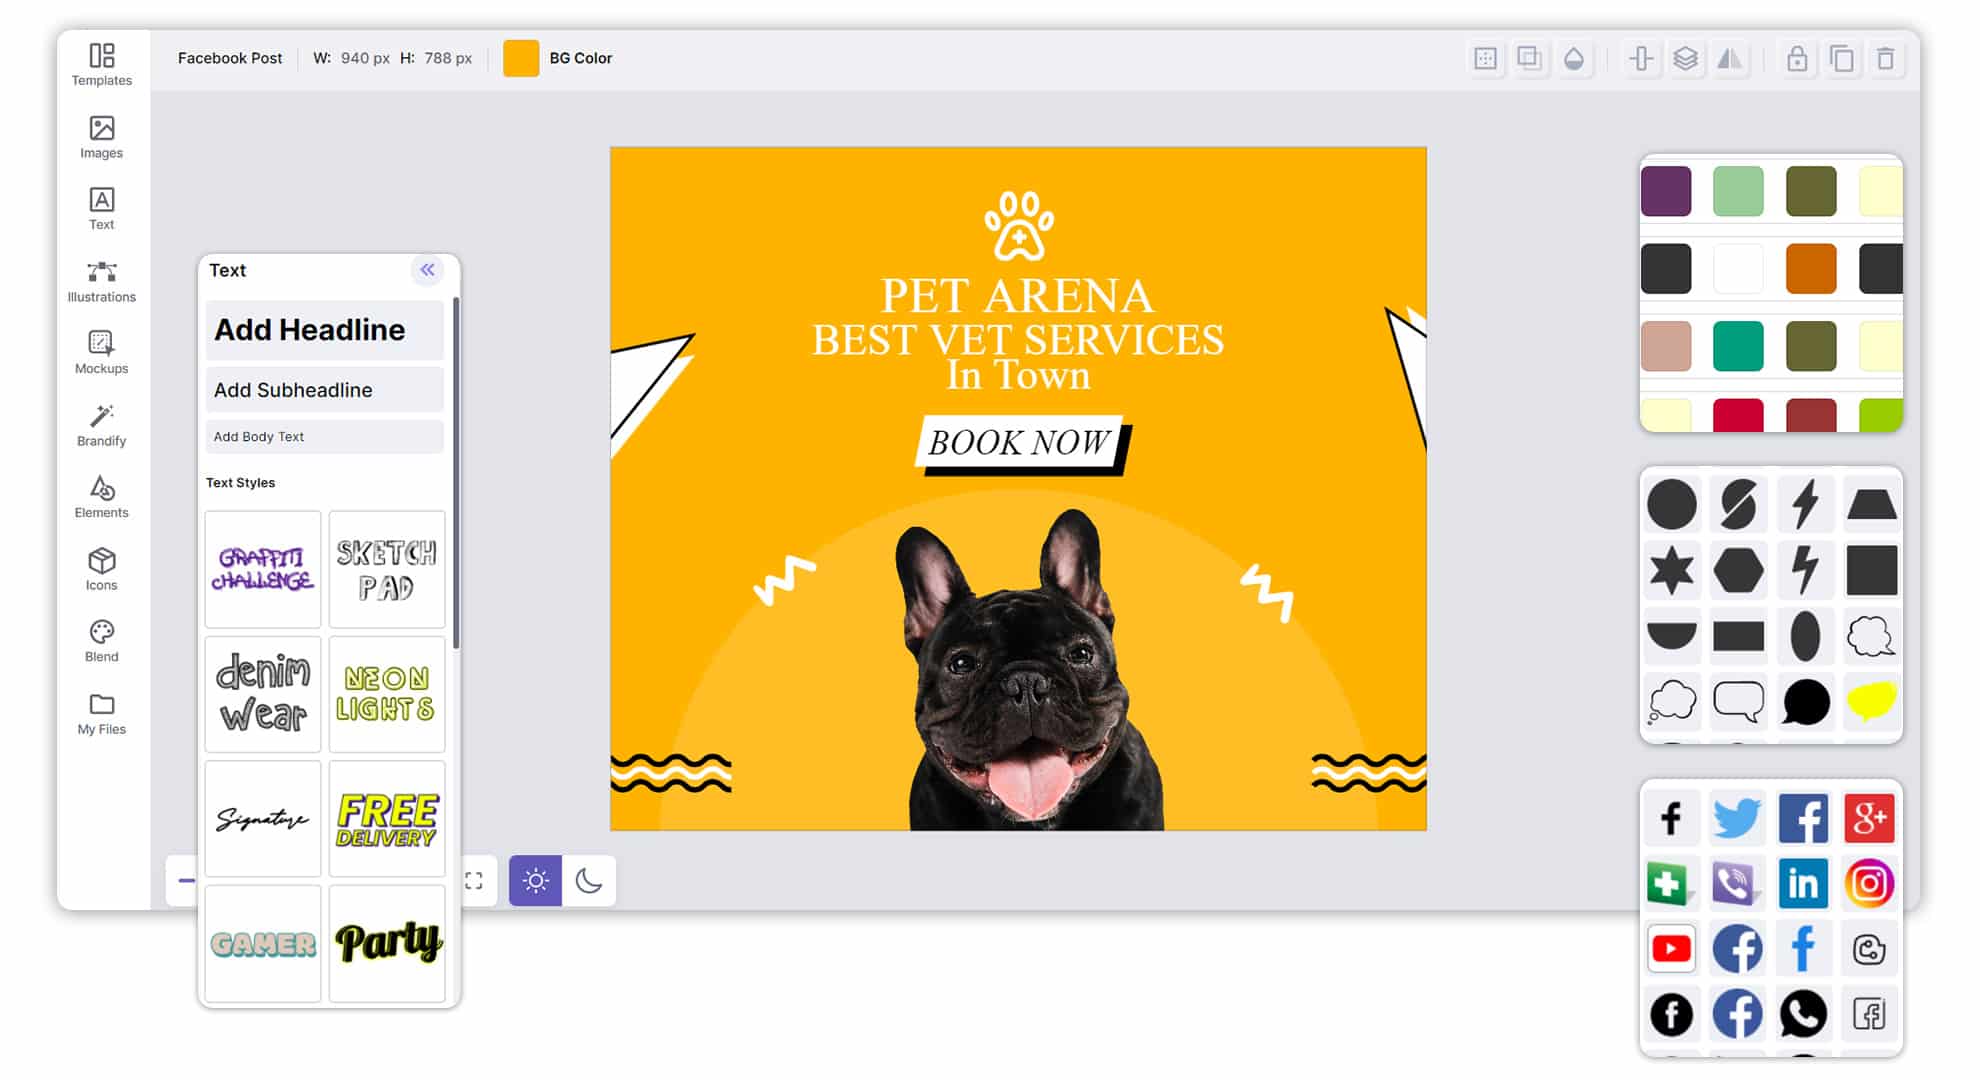Click the delete trash icon

coord(1885,59)
